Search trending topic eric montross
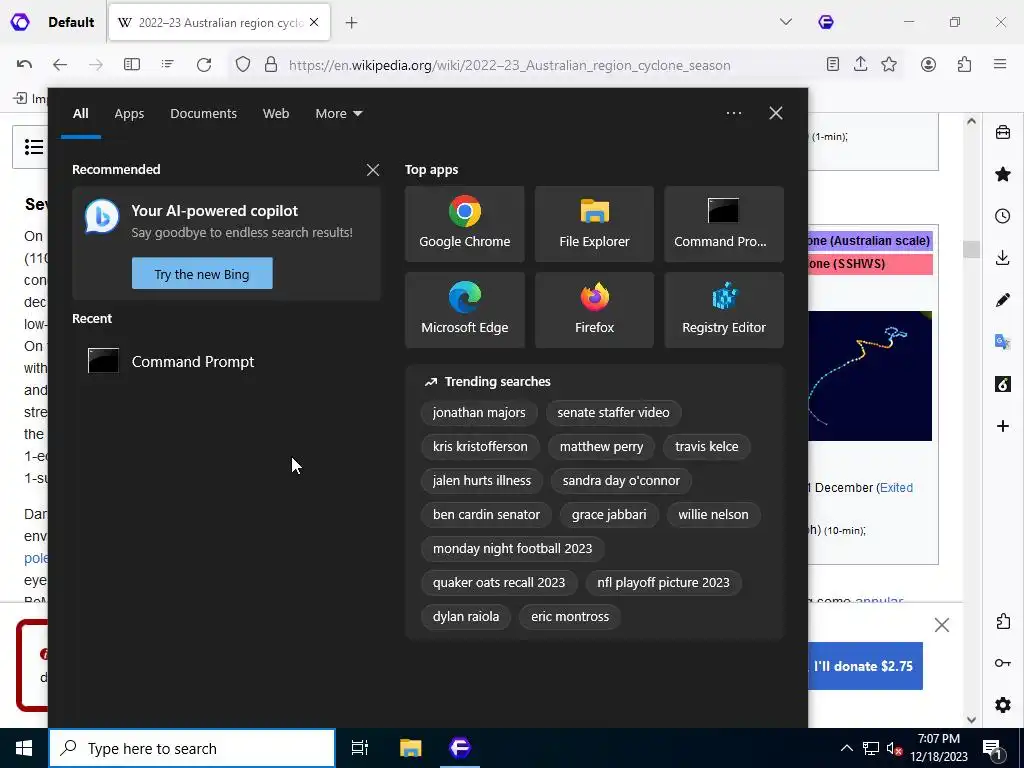 569,616
